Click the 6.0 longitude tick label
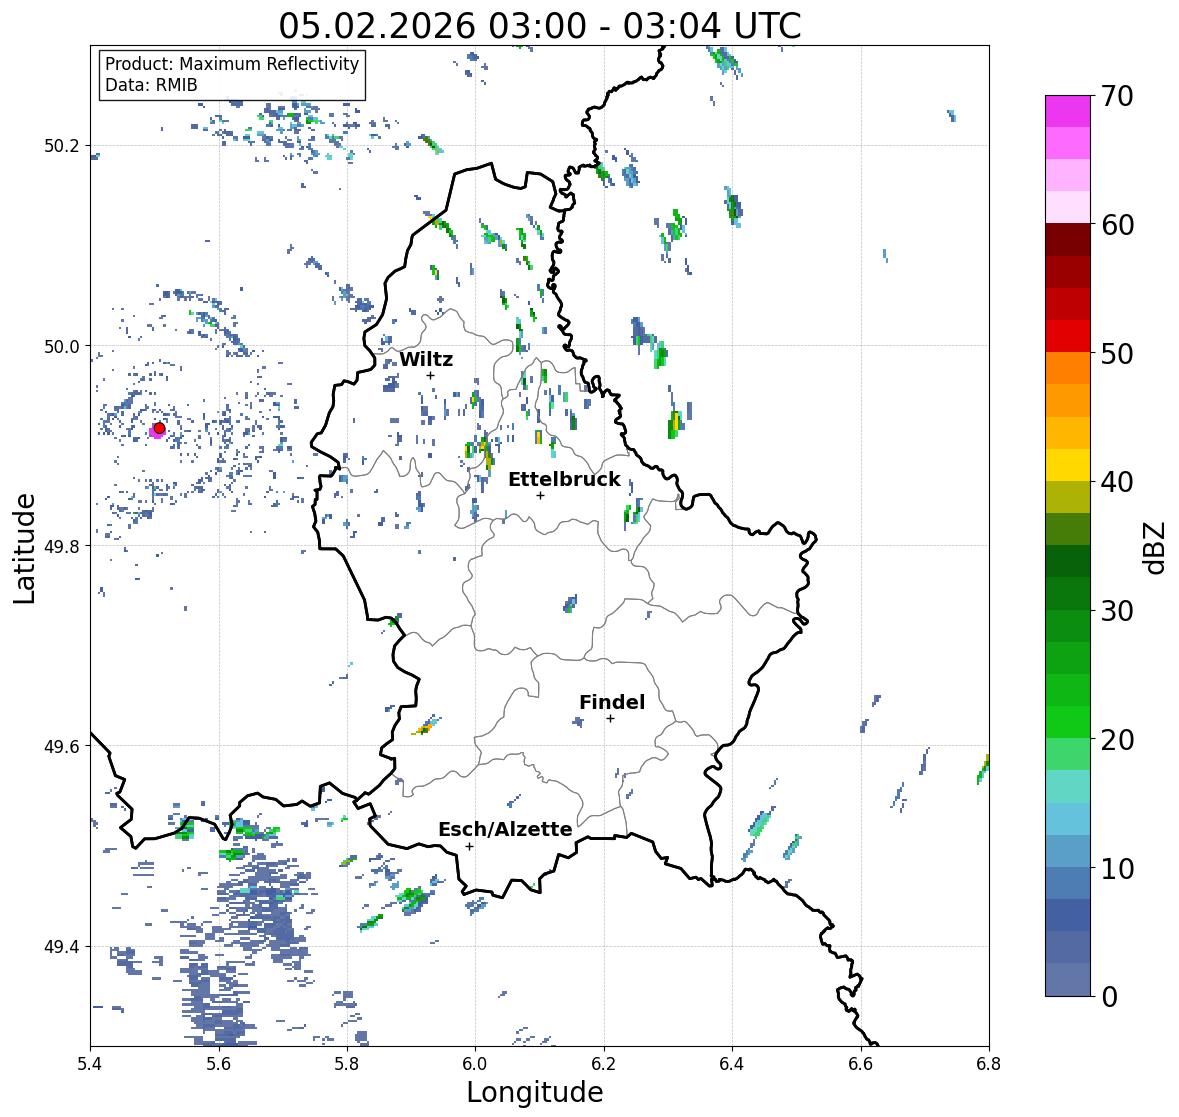This screenshot has width=1179, height=1117. coord(475,1064)
